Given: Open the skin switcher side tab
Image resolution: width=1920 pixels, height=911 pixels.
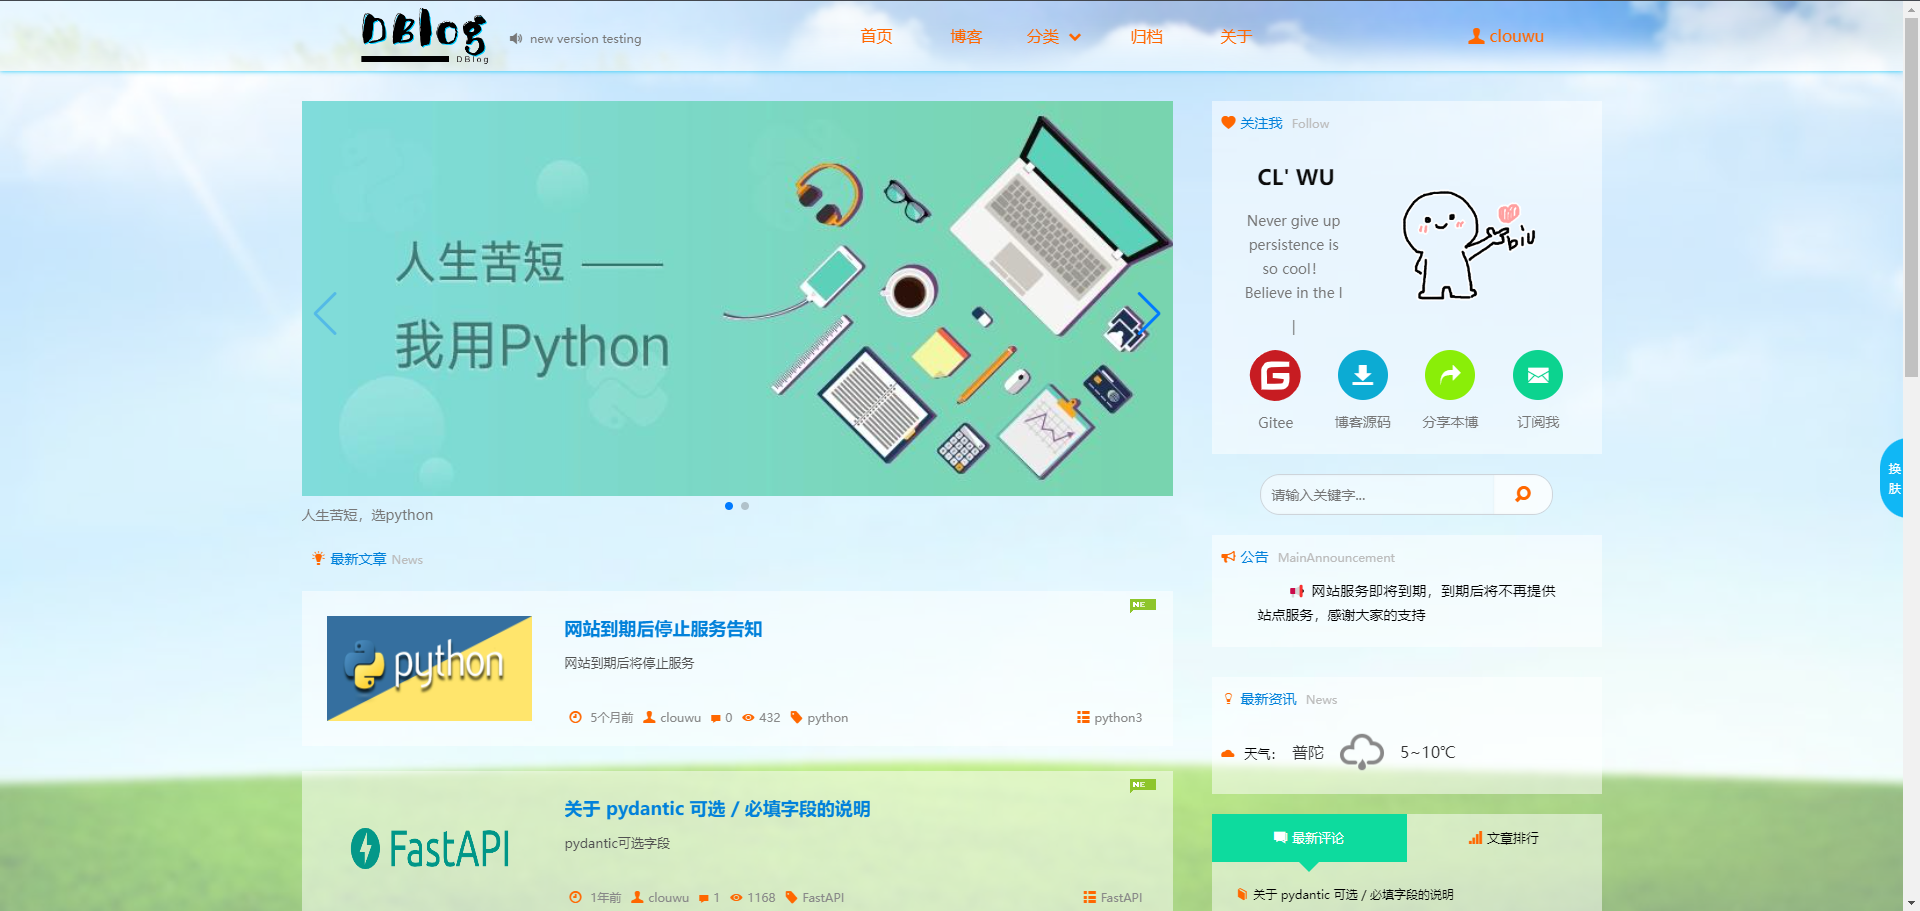Looking at the screenshot, I should pyautogui.click(x=1892, y=478).
